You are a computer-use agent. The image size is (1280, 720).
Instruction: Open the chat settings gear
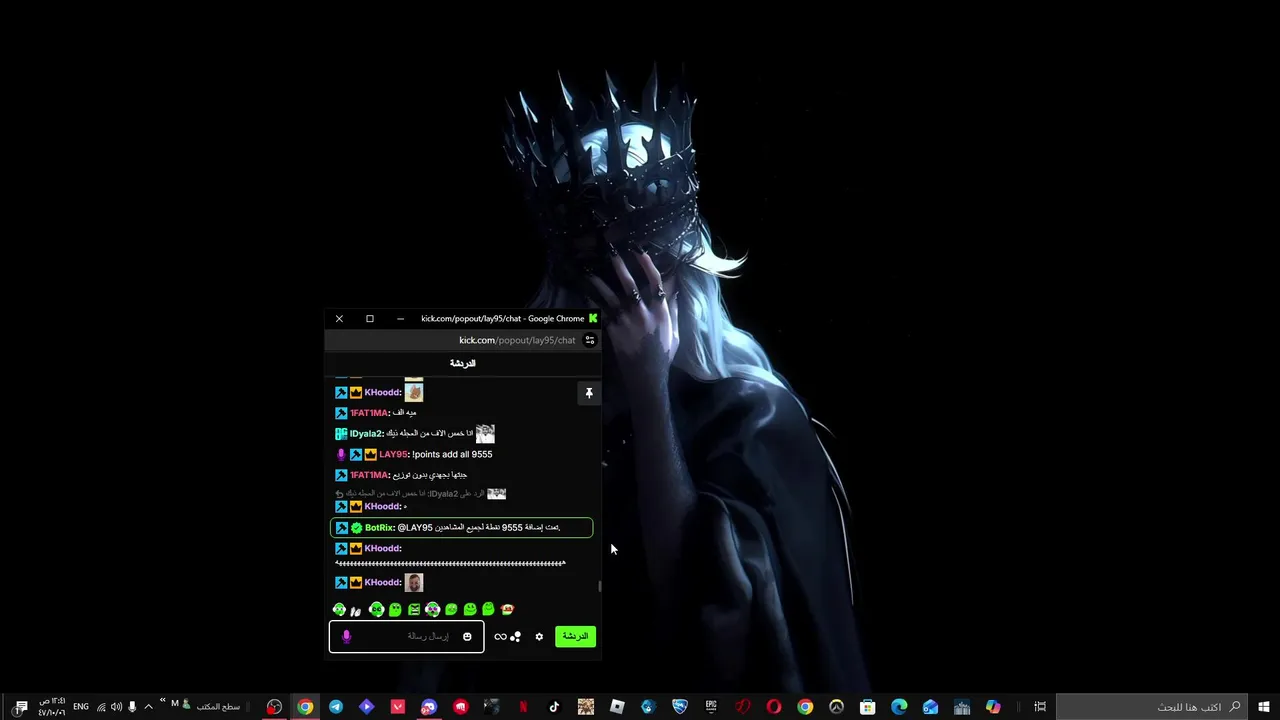pyautogui.click(x=539, y=636)
